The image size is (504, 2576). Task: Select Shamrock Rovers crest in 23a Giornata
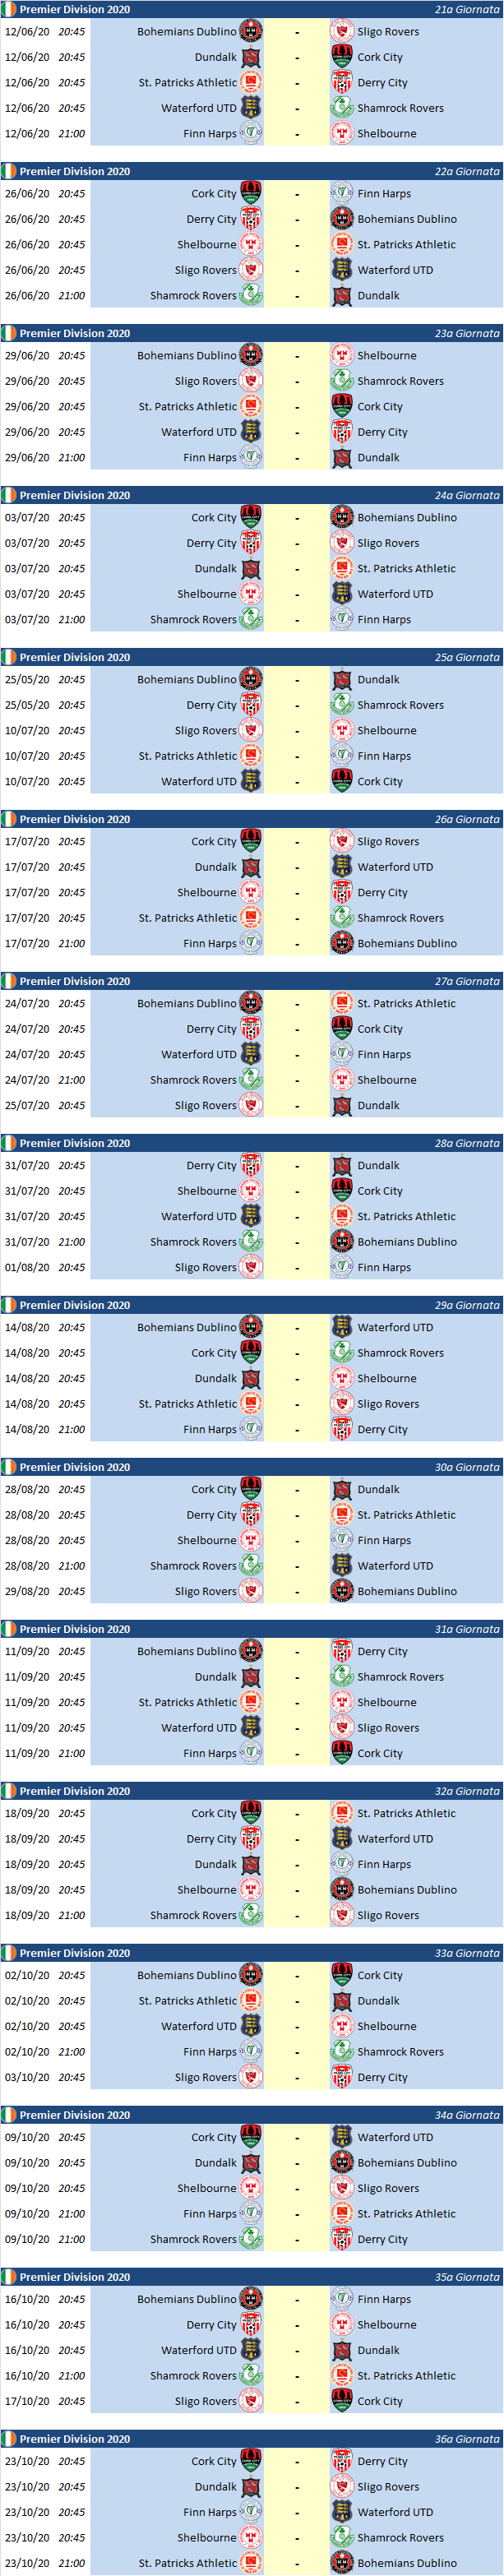342,381
